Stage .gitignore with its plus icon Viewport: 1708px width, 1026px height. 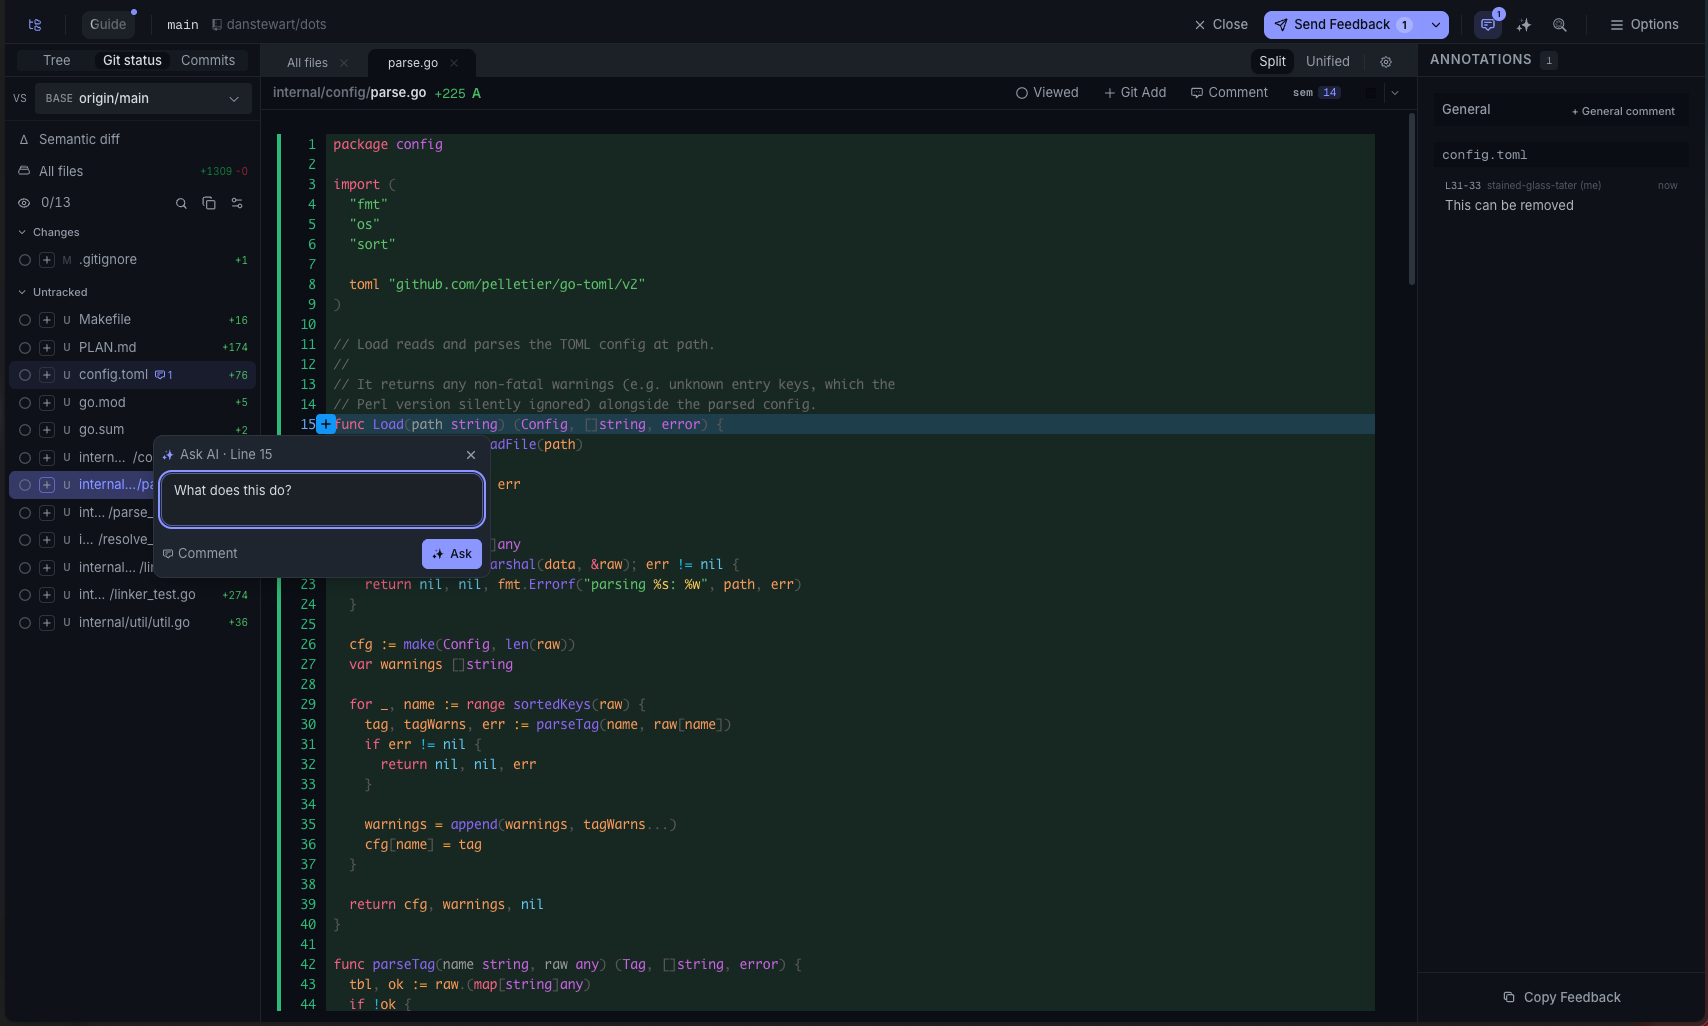pos(47,260)
